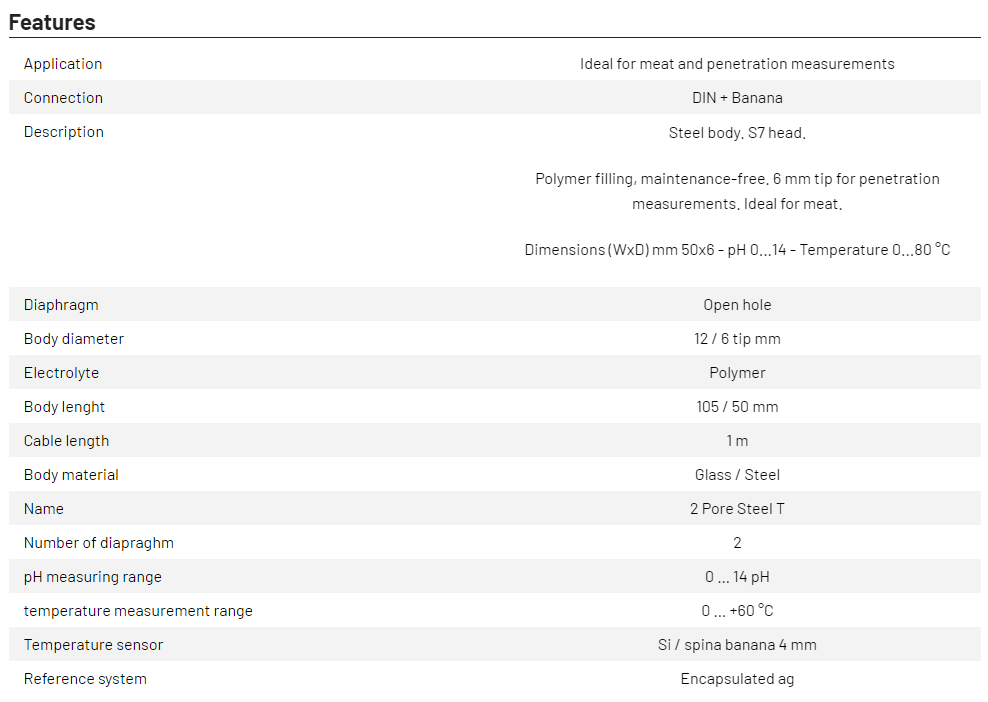Click the Diaphragm row label

coord(61,305)
